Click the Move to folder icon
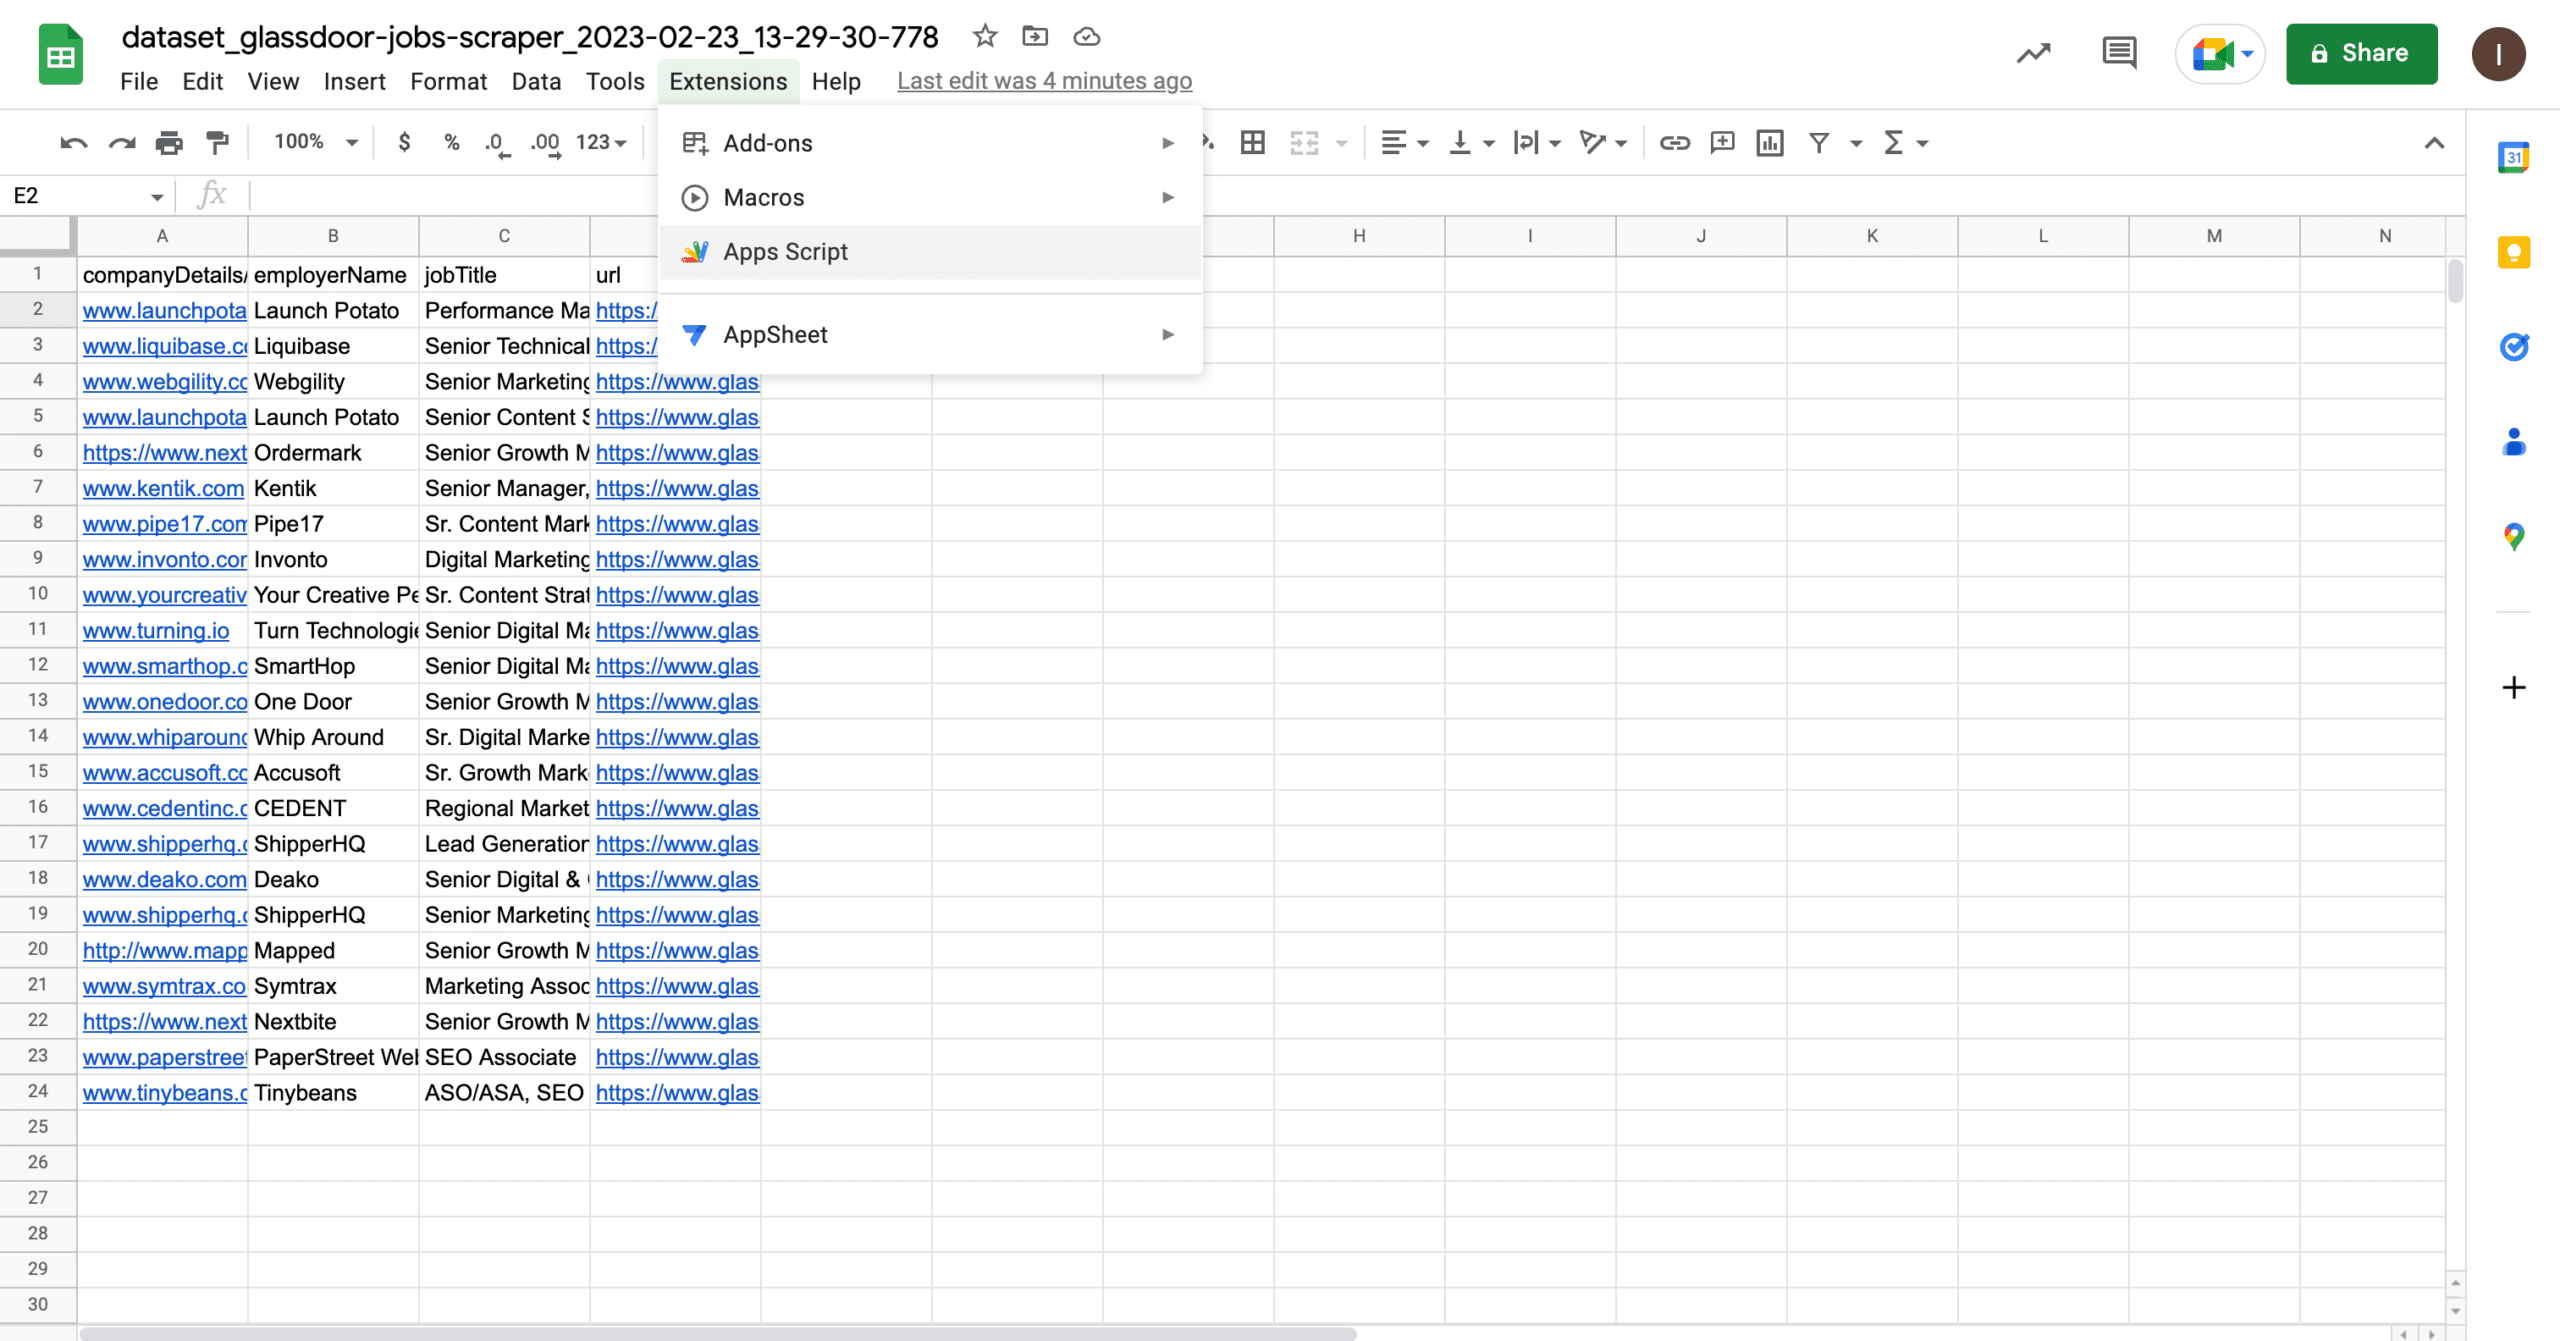The width and height of the screenshot is (2560, 1341). pyautogui.click(x=1035, y=37)
